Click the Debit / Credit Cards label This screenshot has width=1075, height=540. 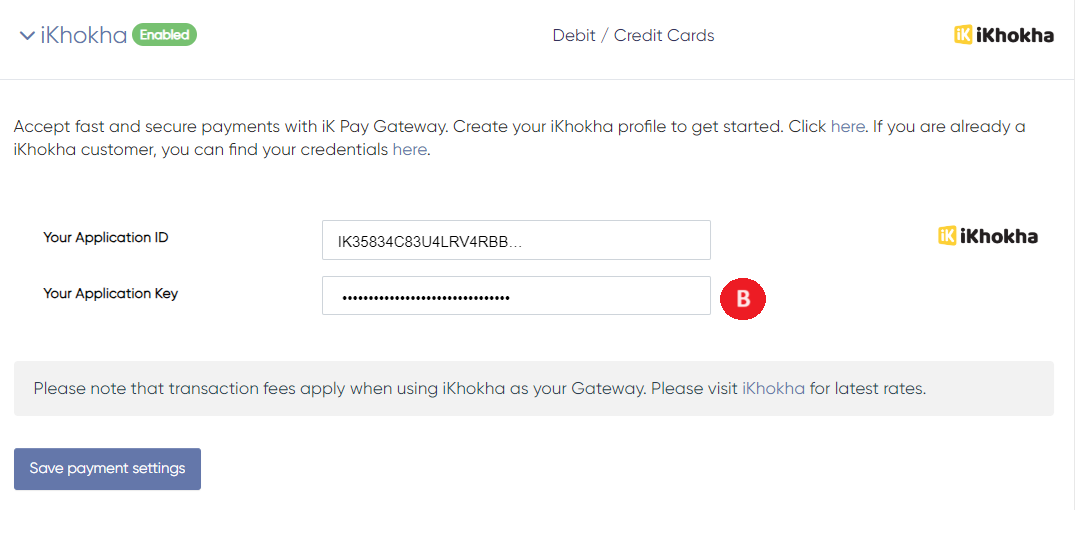coord(633,36)
